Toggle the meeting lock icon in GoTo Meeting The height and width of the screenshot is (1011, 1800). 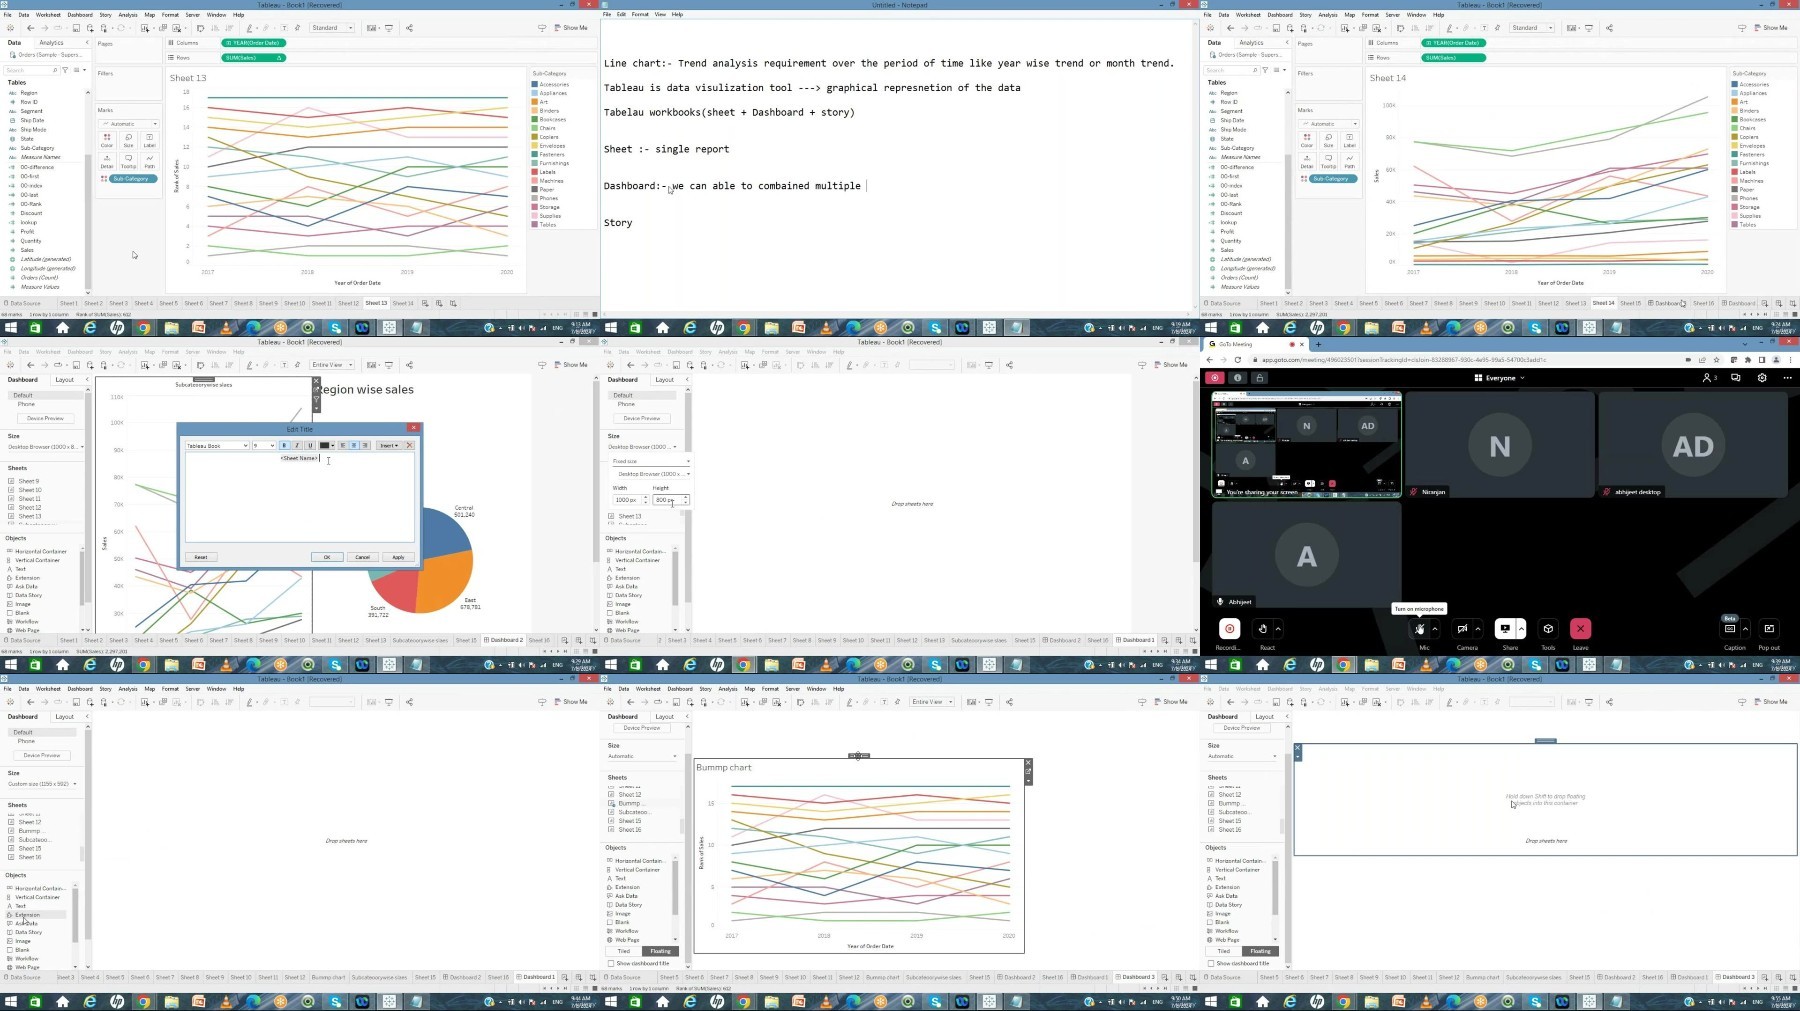click(1260, 378)
